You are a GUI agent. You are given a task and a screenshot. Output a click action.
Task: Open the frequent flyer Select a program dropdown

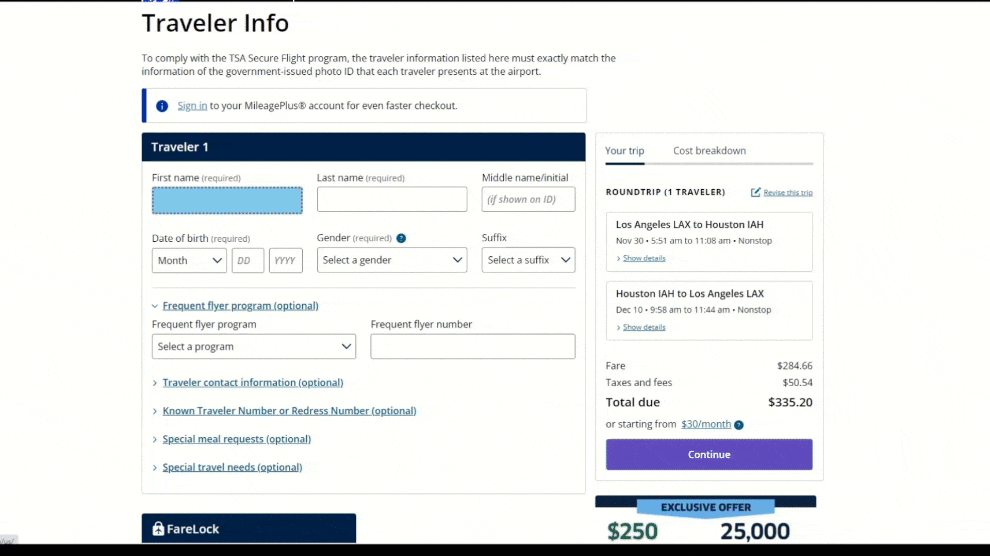(x=254, y=347)
